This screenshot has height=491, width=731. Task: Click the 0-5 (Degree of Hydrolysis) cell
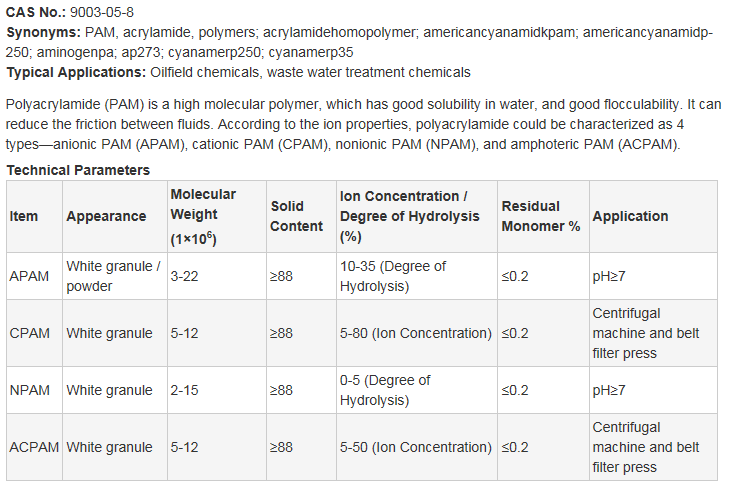[x=417, y=390]
